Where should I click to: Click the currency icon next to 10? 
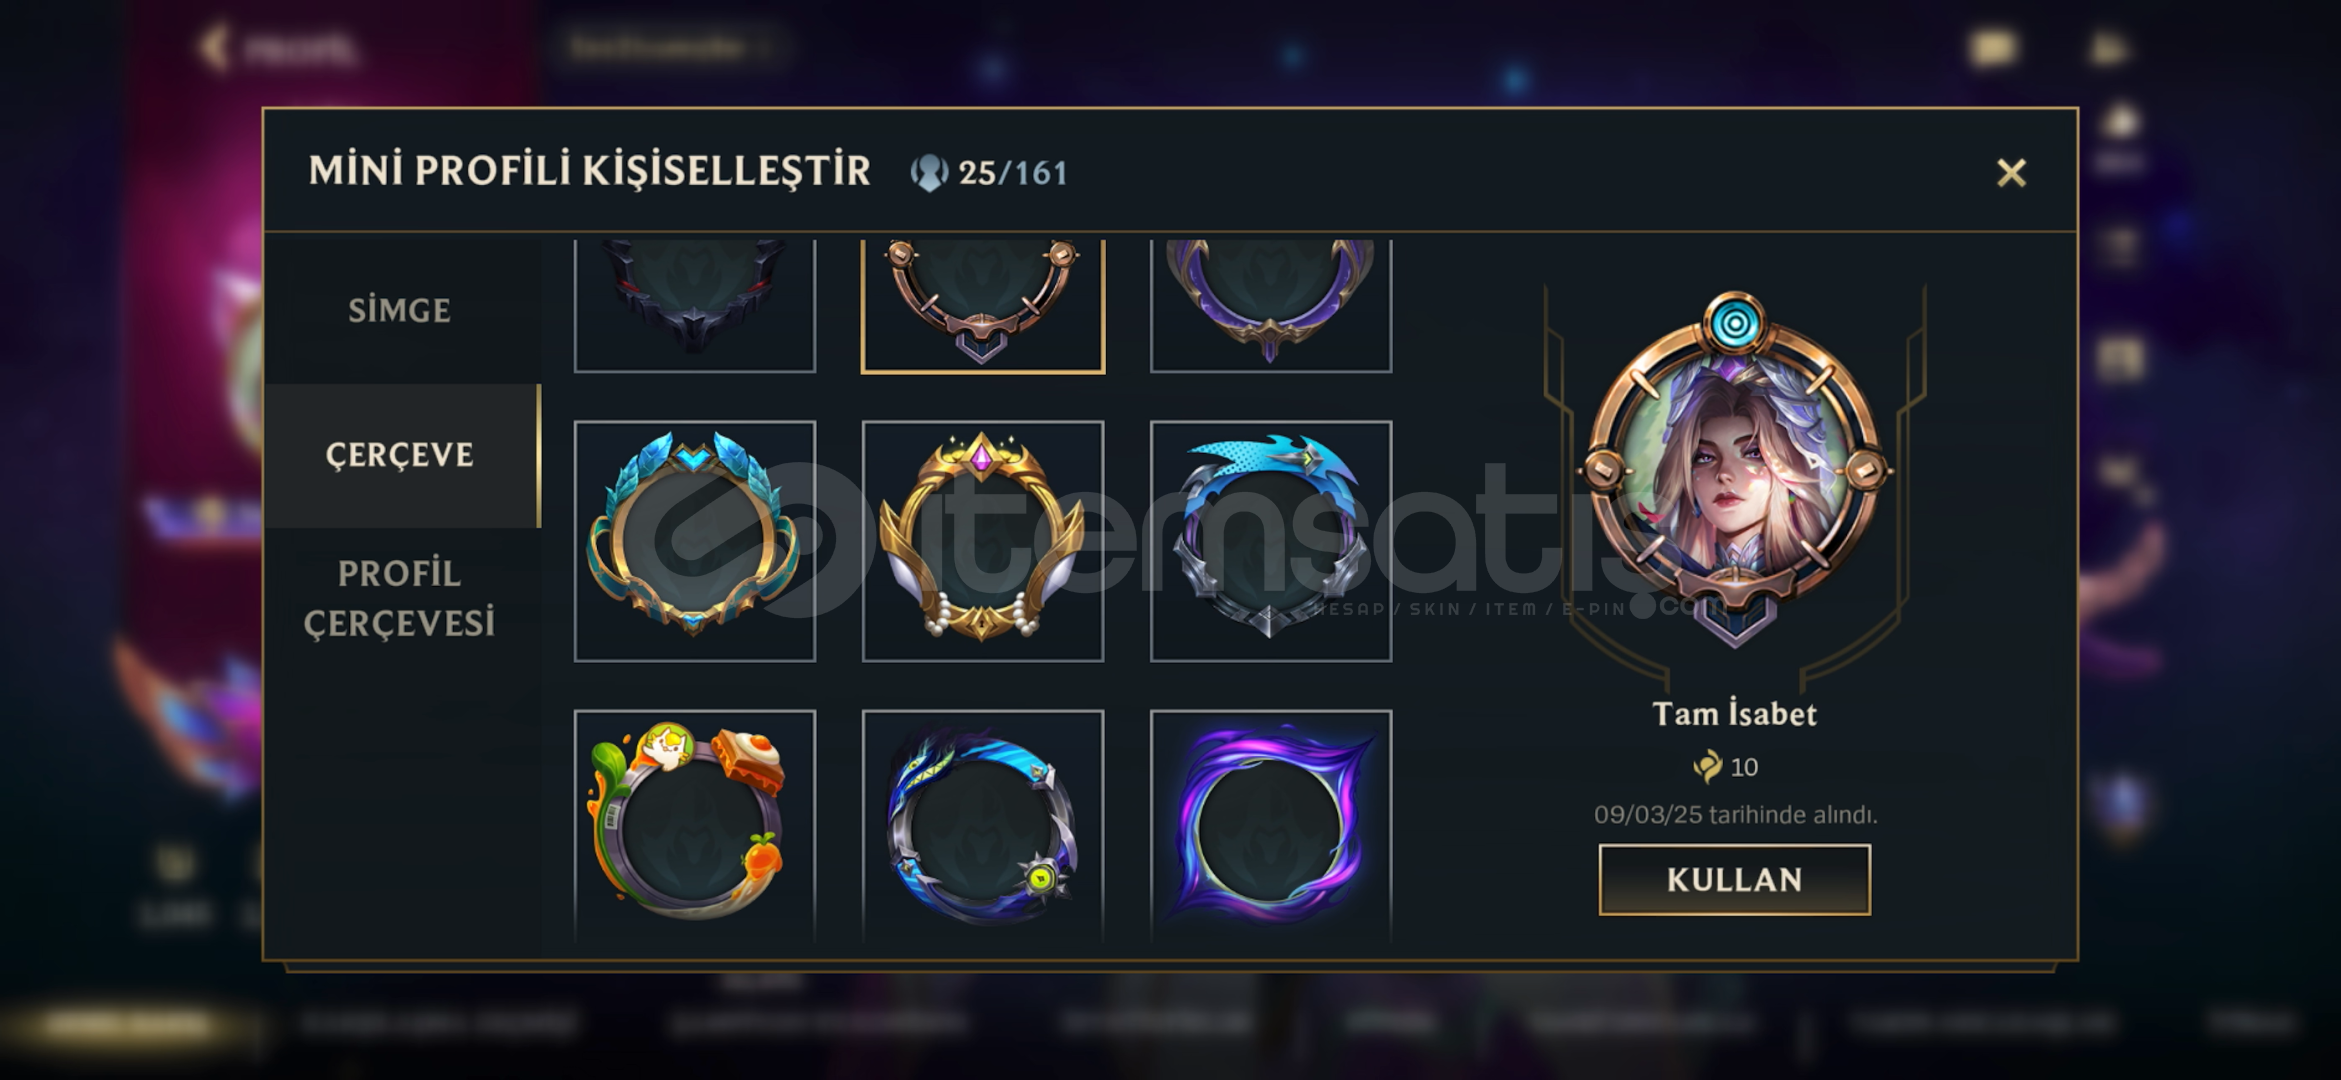[x=1708, y=767]
